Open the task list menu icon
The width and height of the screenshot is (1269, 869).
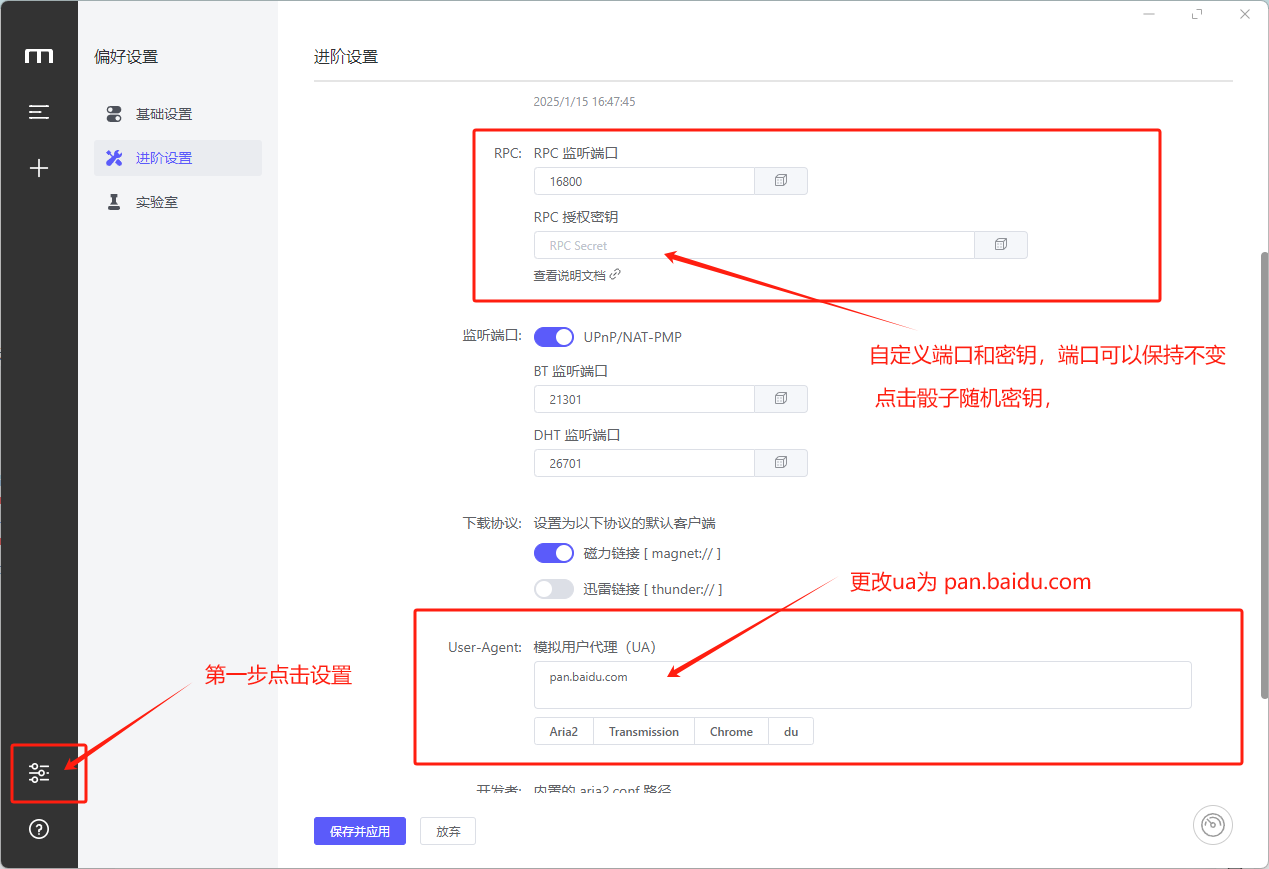tap(39, 112)
